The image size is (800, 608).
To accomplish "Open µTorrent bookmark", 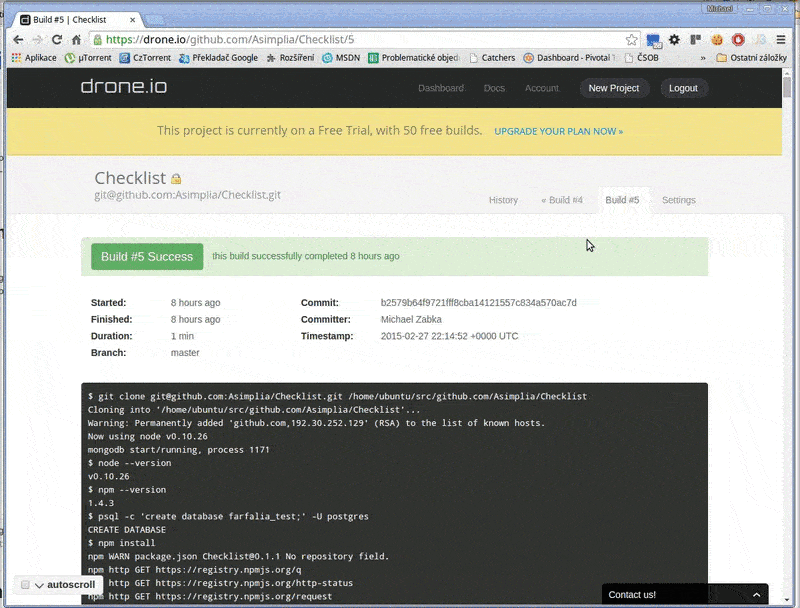I will (x=88, y=58).
